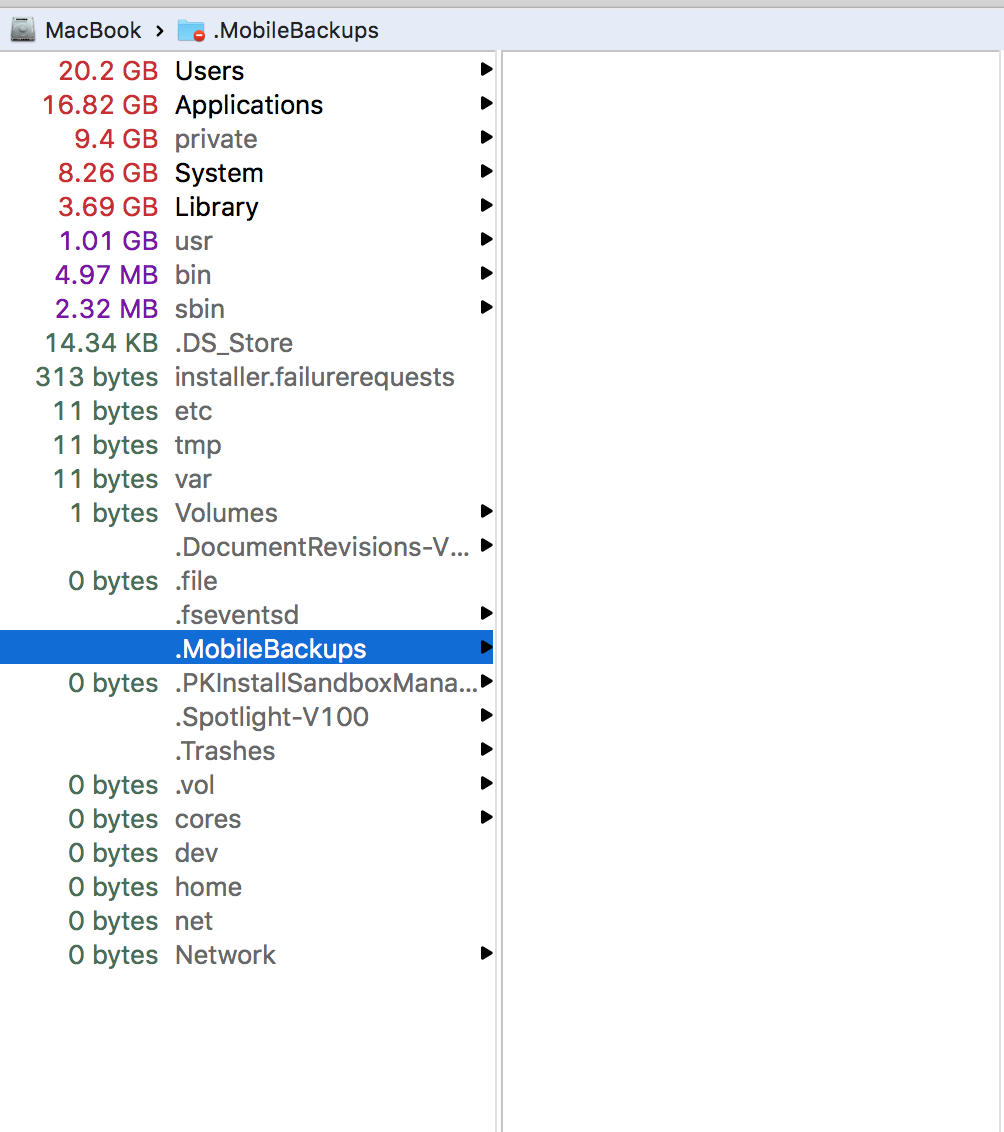Image resolution: width=1004 pixels, height=1132 pixels.
Task: Click the 8.26 GB size value
Action: click(108, 173)
